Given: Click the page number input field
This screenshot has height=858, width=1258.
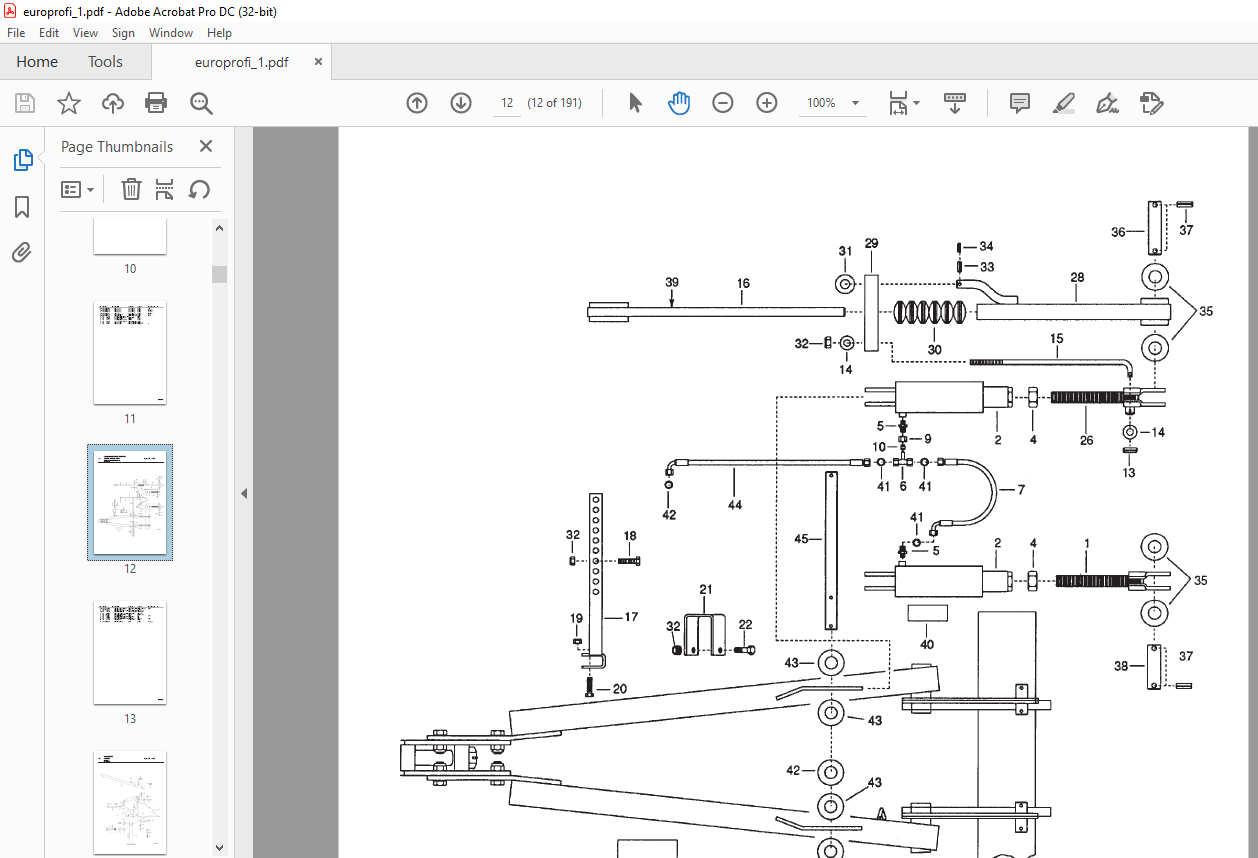Looking at the screenshot, I should 507,103.
